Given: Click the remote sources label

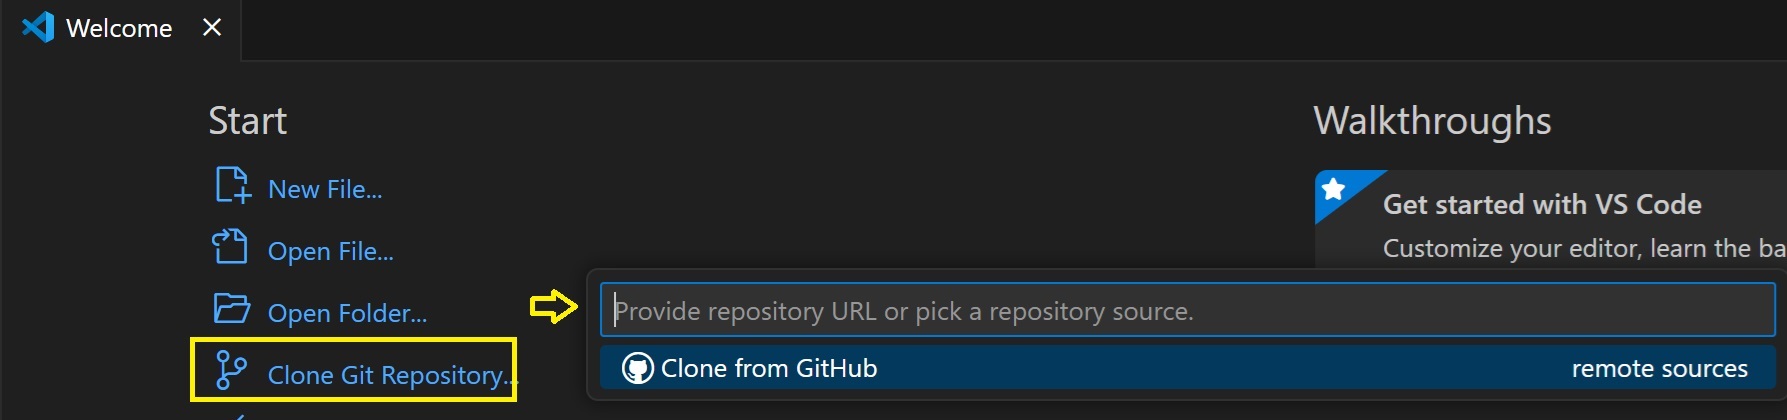Looking at the screenshot, I should click(x=1659, y=368).
